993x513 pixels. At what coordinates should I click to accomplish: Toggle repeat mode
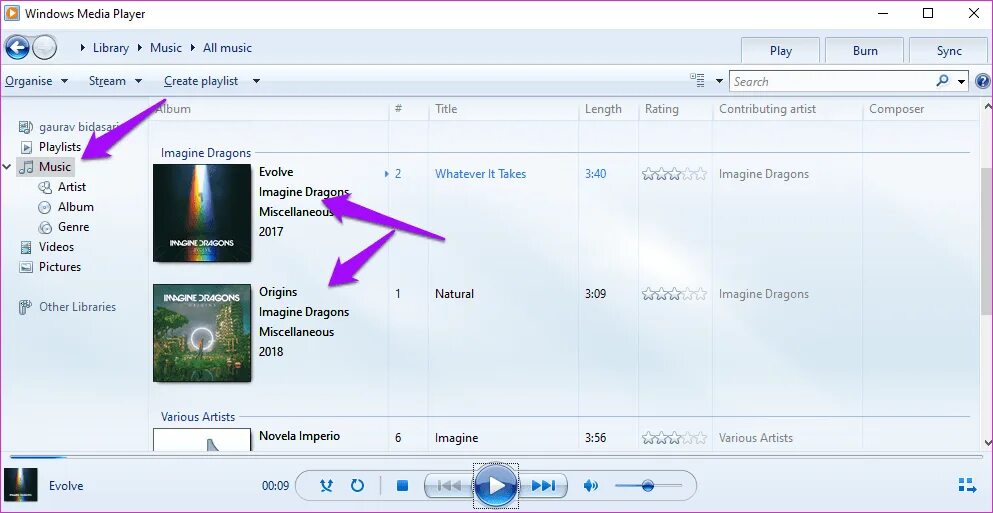(358, 486)
